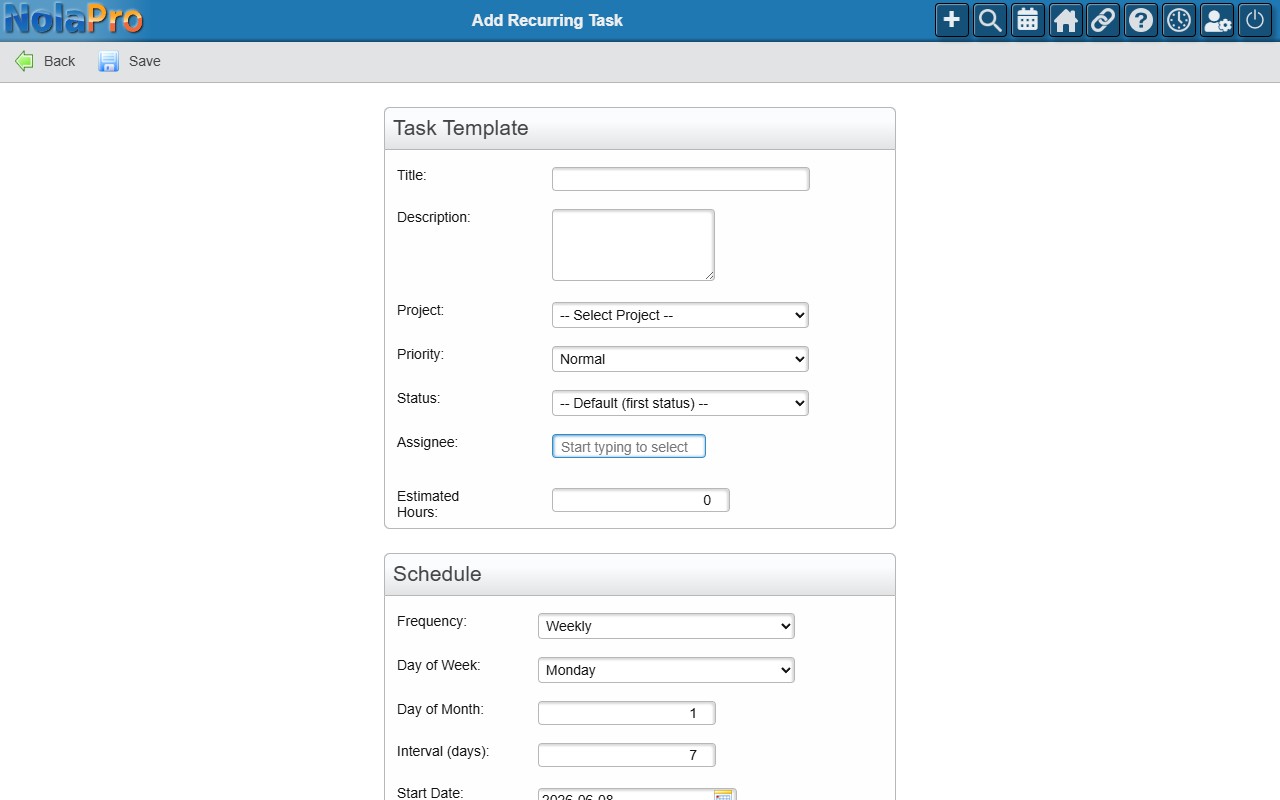Image resolution: width=1280 pixels, height=800 pixels.
Task: Click the Task Template section header
Action: pos(640,129)
